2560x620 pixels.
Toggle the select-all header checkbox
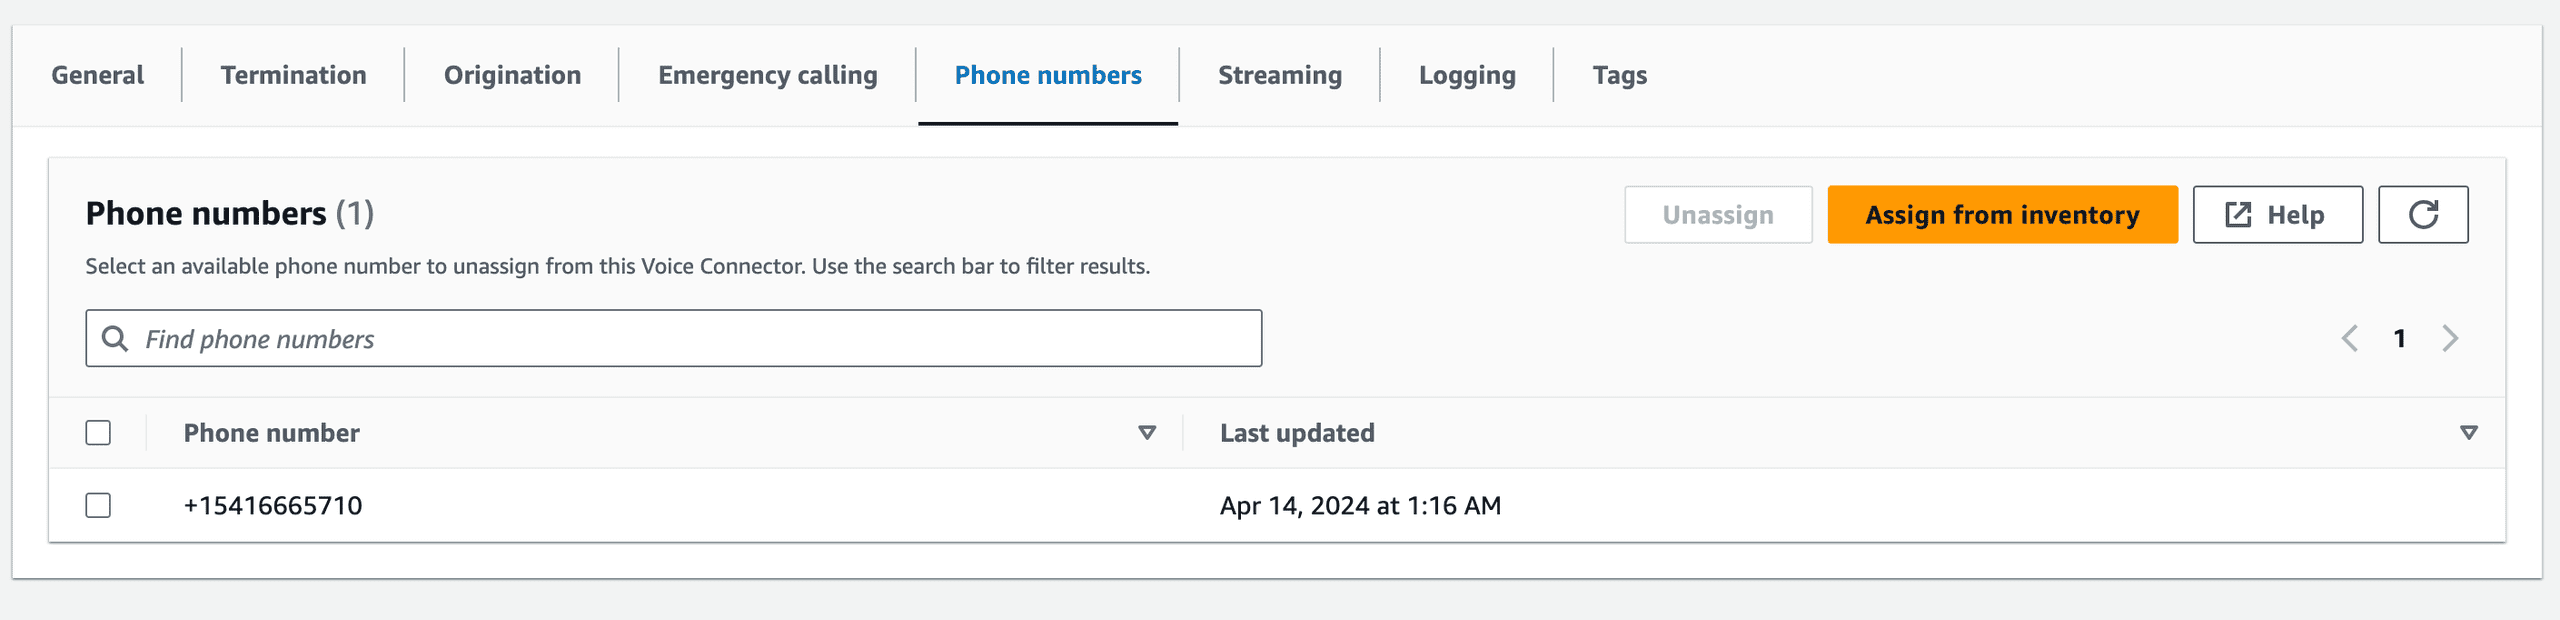click(98, 432)
